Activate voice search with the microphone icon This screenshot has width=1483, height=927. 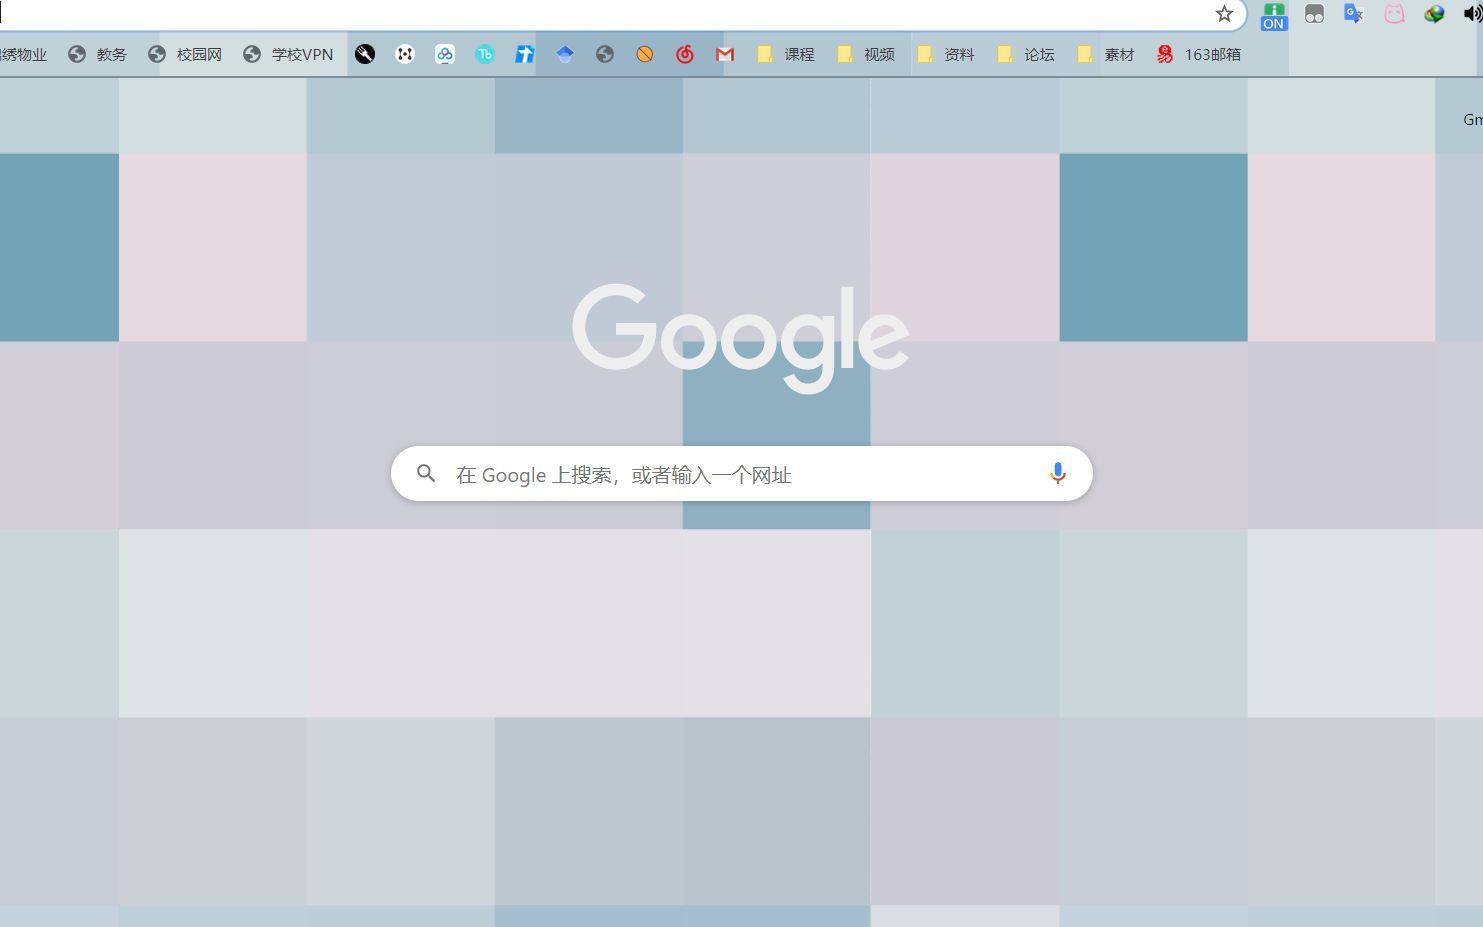1058,474
